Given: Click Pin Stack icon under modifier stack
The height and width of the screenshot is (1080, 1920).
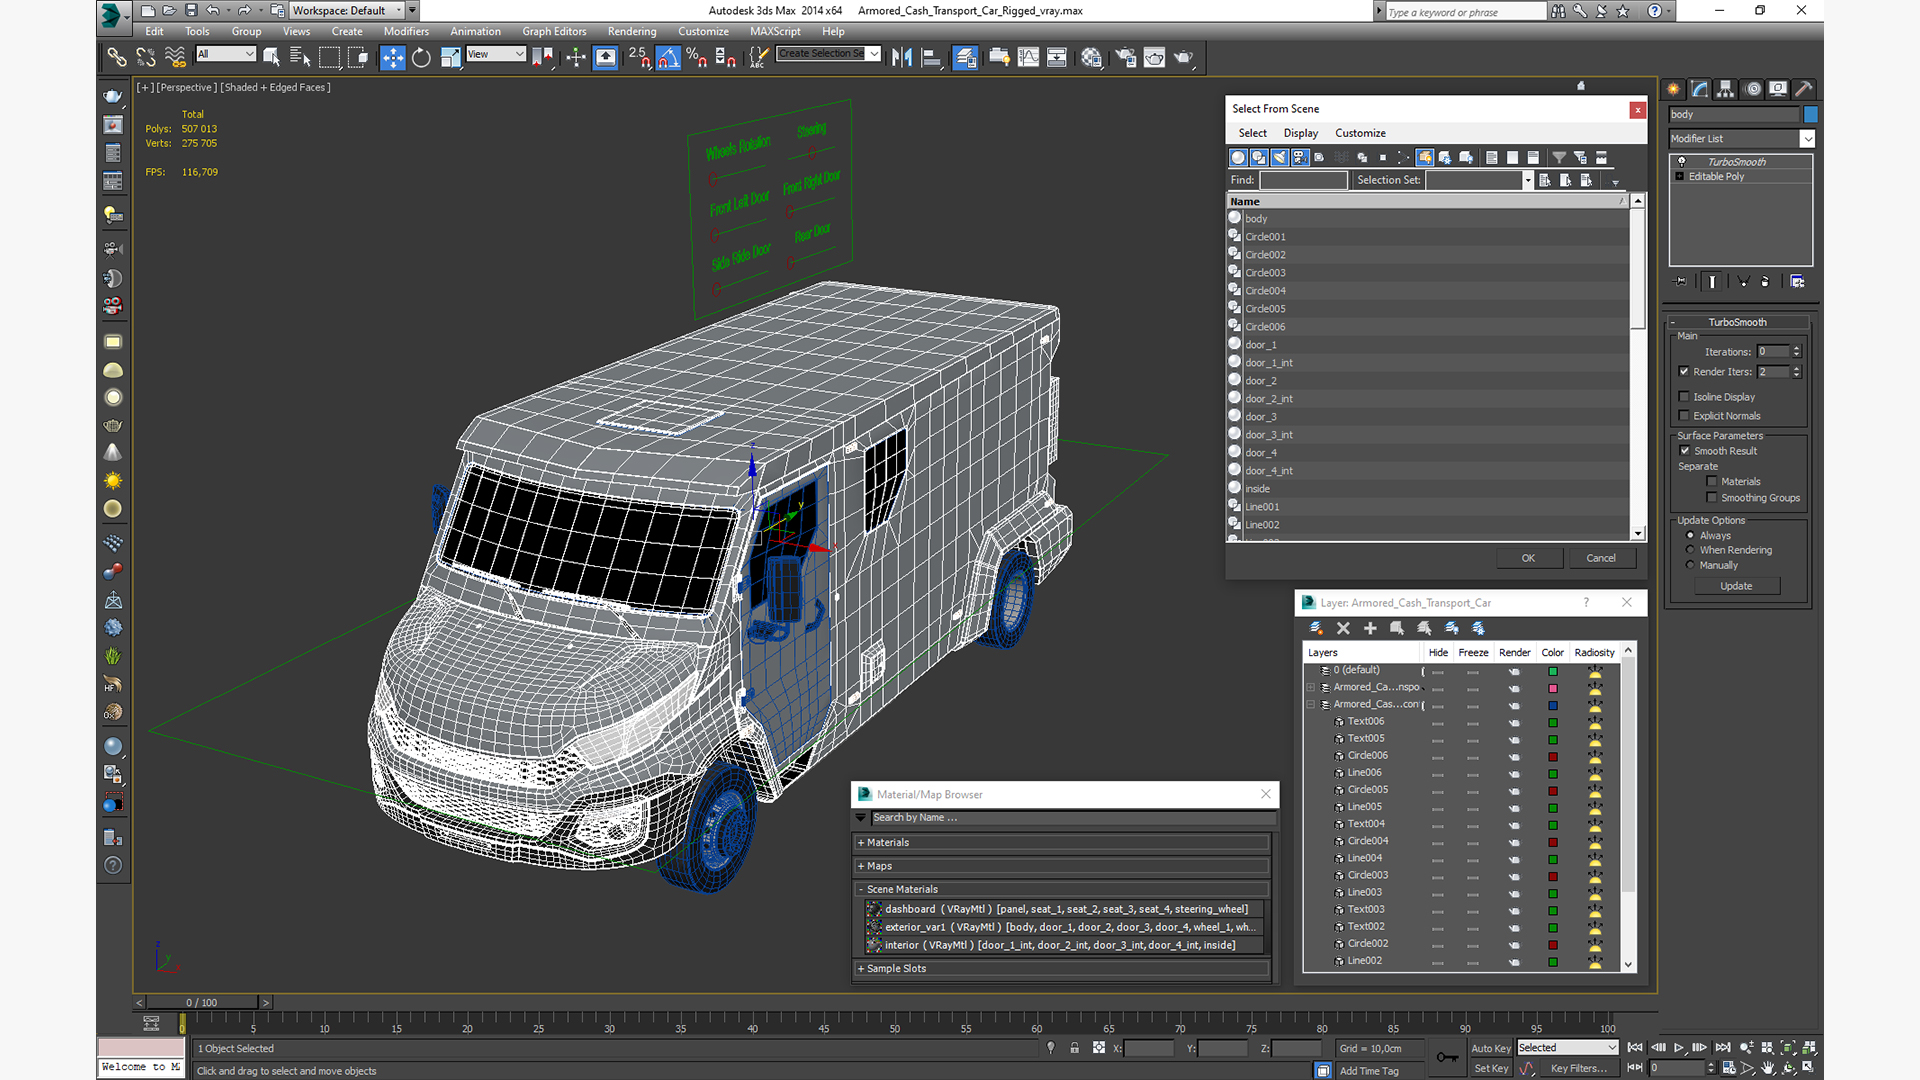Looking at the screenshot, I should [x=1680, y=282].
